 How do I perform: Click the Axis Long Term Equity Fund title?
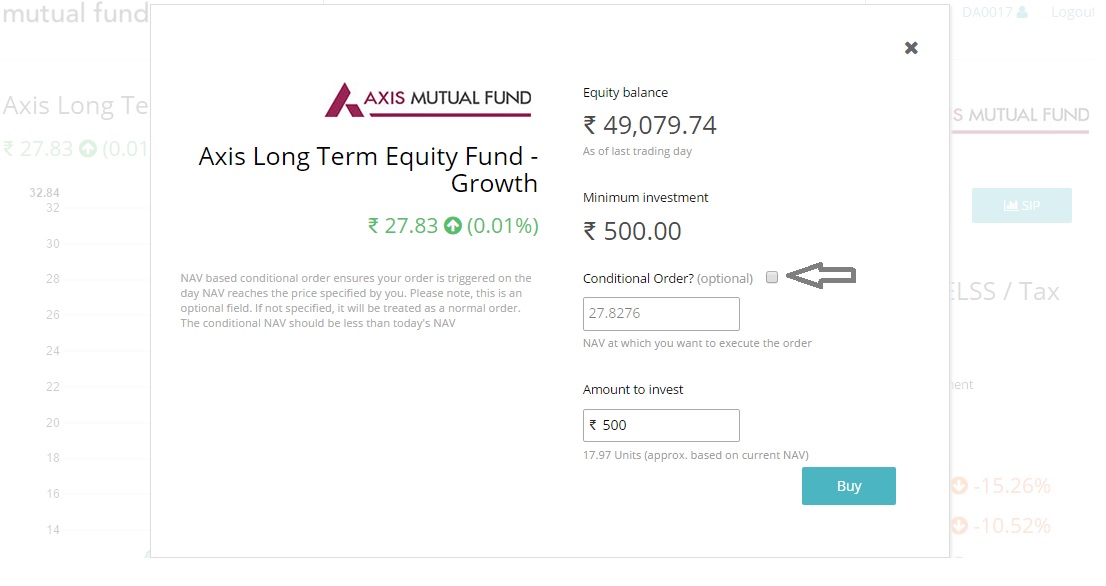pos(368,169)
